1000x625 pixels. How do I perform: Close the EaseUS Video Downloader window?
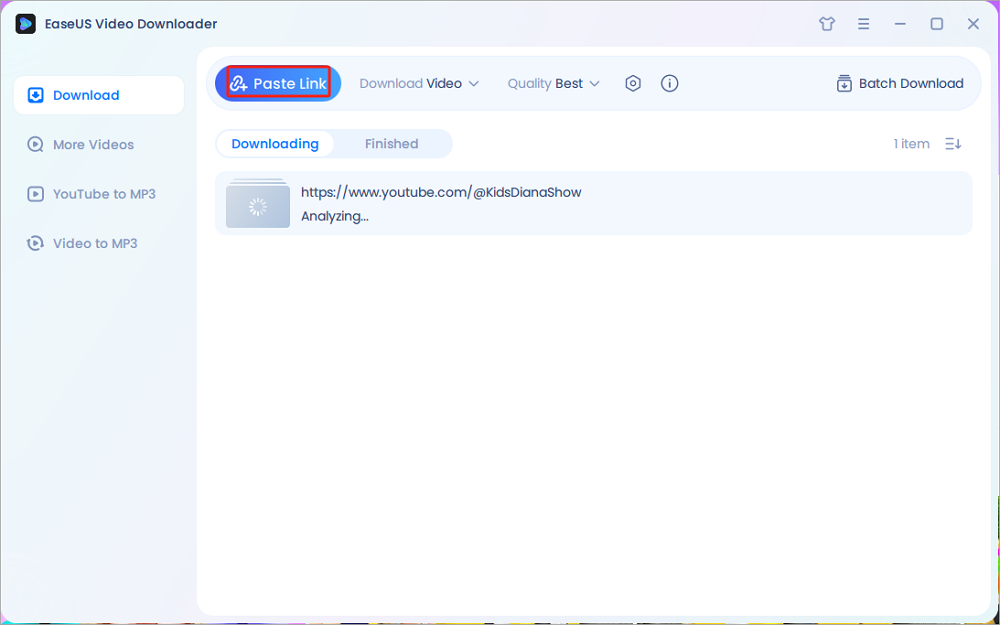[x=973, y=24]
